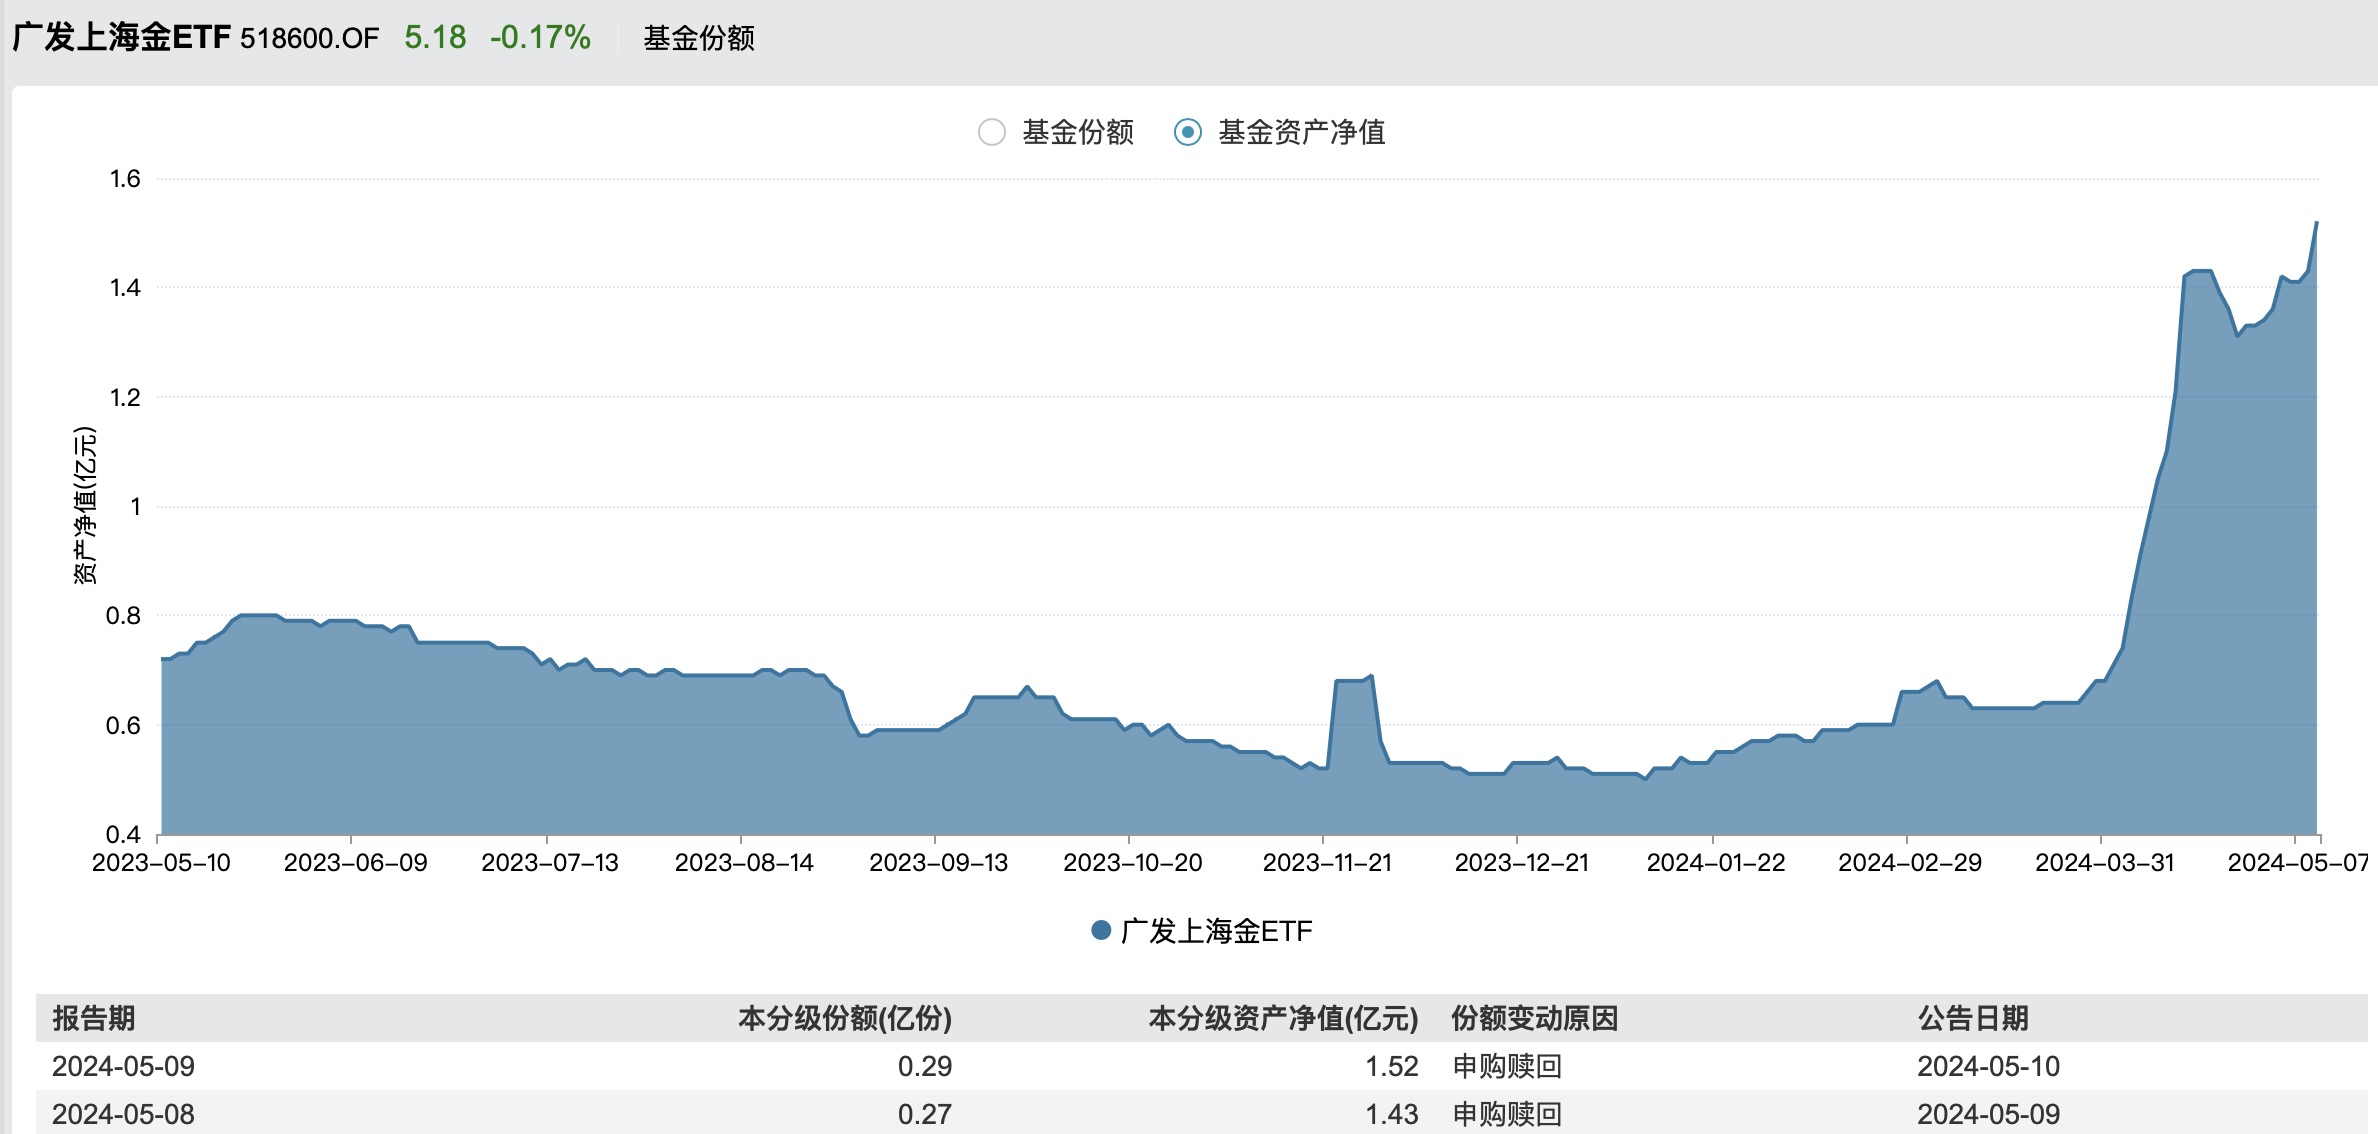Click the x-axis label 2023-09-13

tap(938, 863)
